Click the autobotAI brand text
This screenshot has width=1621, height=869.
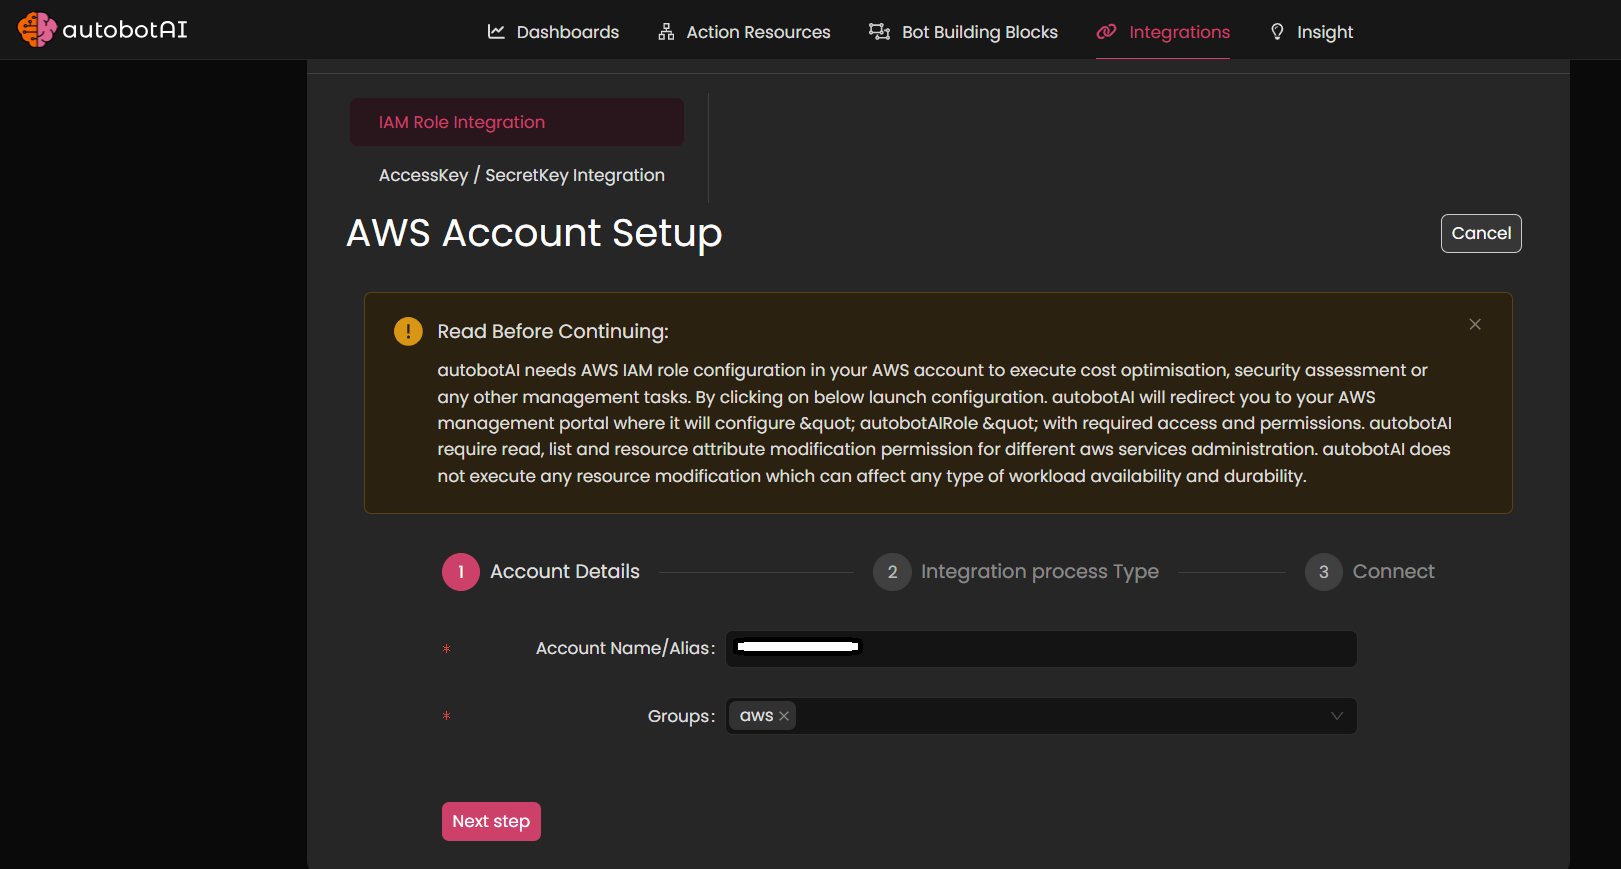[125, 30]
